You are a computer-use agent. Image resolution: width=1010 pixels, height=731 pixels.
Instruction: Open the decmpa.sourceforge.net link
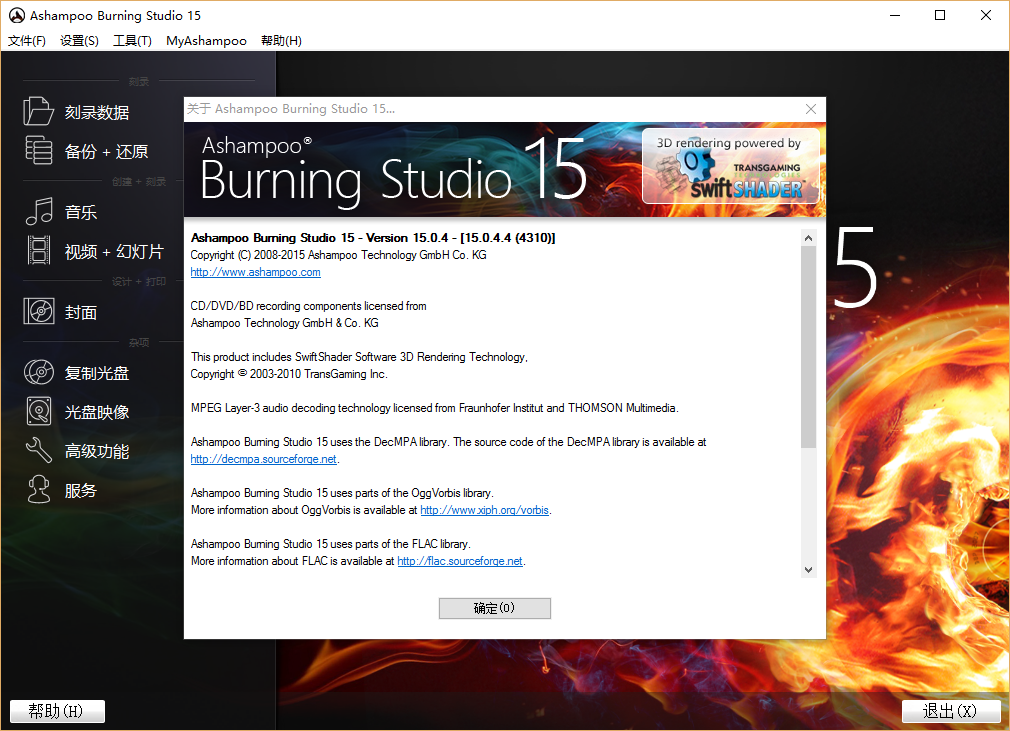[x=263, y=459]
